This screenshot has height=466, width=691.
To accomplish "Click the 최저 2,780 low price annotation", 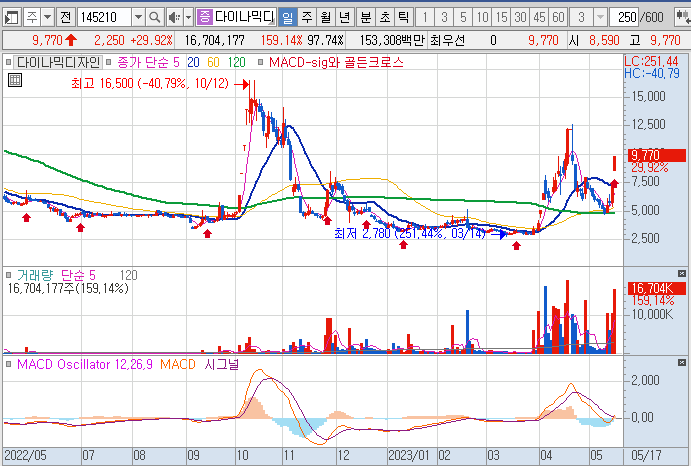I will (410, 233).
